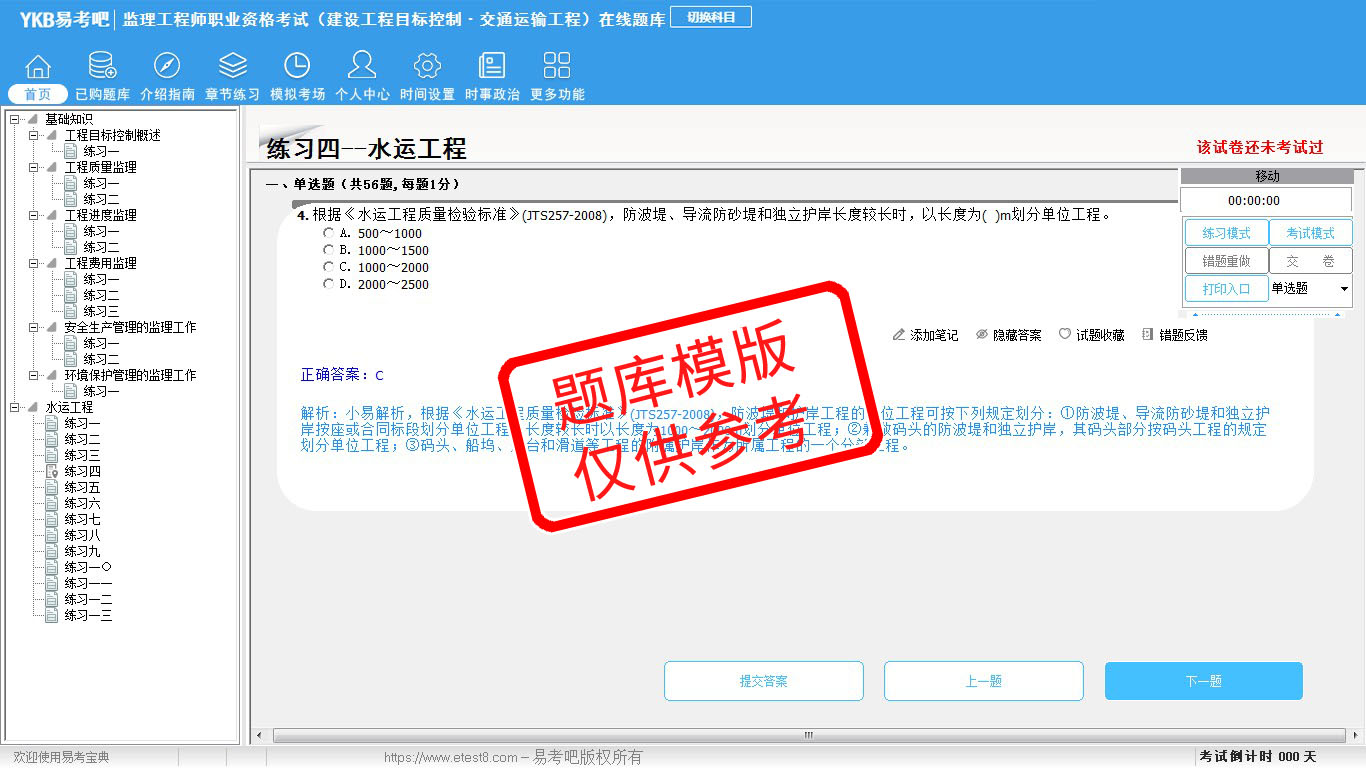Choose radio option C. 1000～2000

click(328, 267)
